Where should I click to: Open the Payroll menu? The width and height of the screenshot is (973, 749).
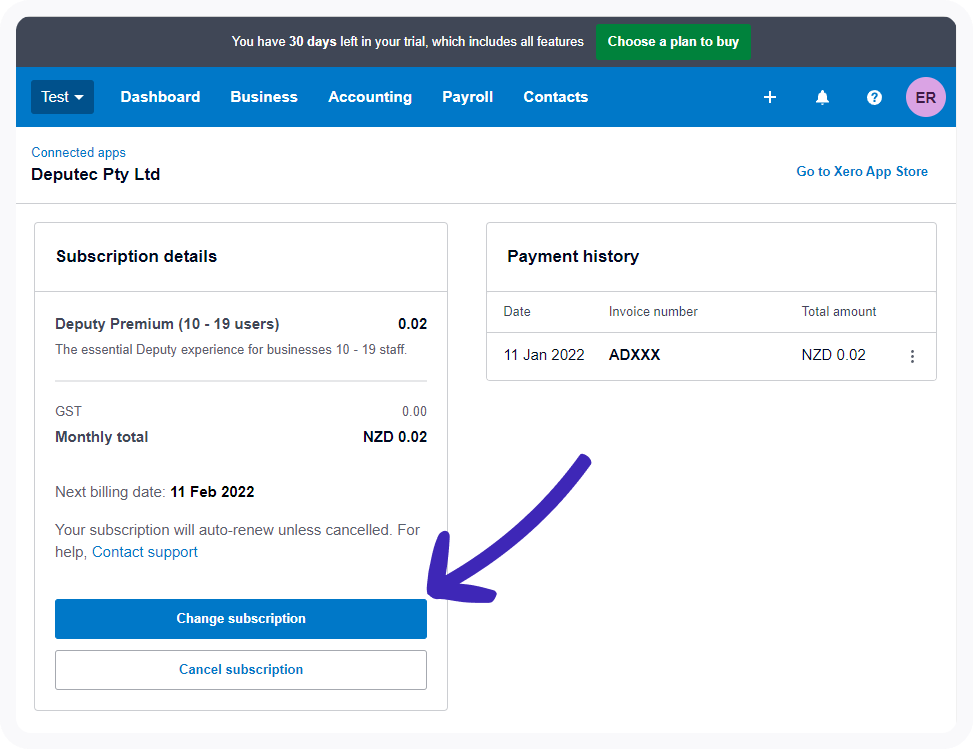pyautogui.click(x=467, y=97)
